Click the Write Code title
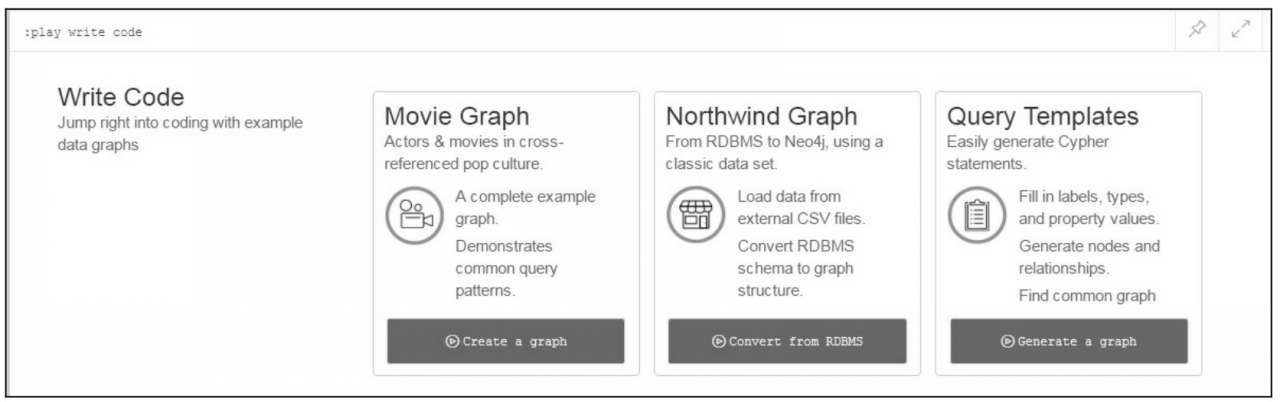The width and height of the screenshot is (1280, 402). tap(121, 97)
